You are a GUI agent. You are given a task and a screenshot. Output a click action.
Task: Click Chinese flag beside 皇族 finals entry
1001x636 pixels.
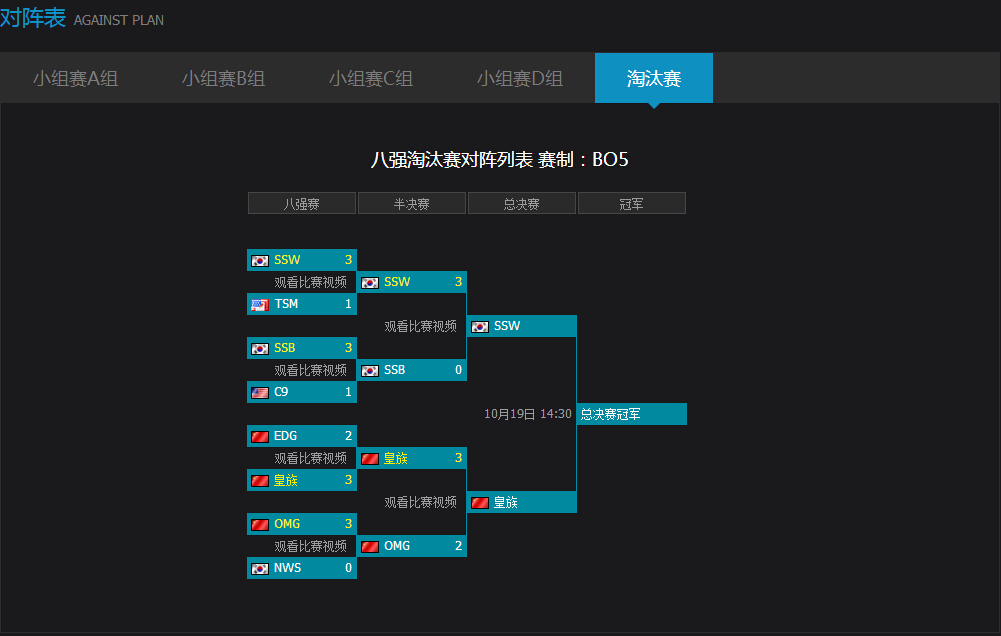(479, 503)
